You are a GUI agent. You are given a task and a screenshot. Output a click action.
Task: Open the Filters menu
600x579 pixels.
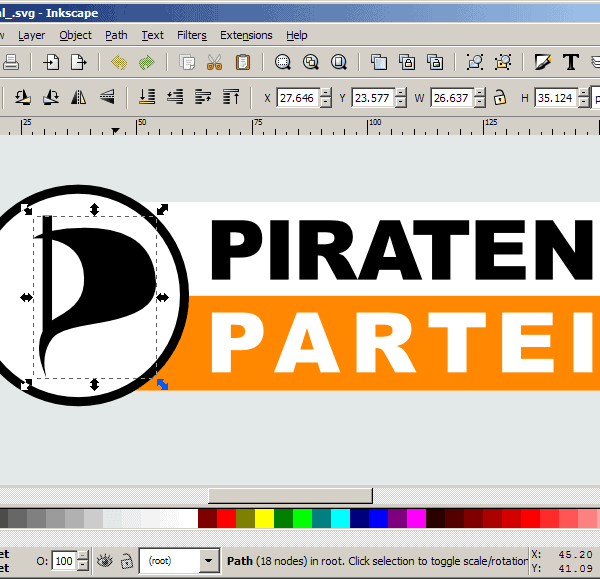(x=191, y=35)
